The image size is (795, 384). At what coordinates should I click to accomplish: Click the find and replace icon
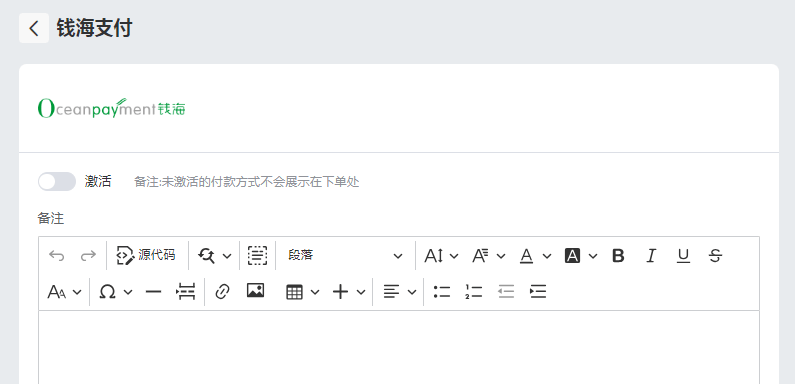click(206, 255)
